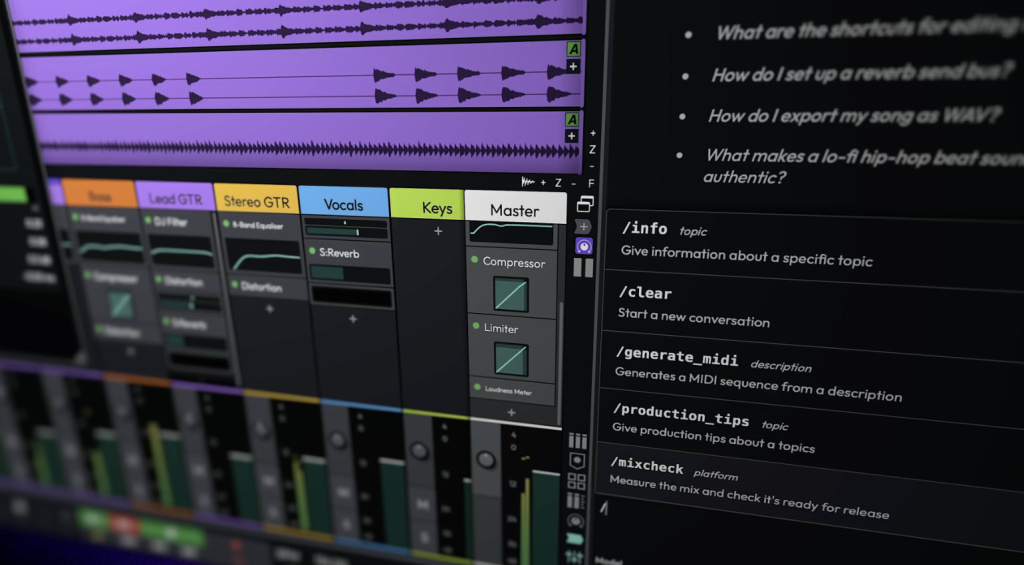Viewport: 1024px width, 565px height.
Task: Open the Master Limiter curve display
Action: point(511,359)
